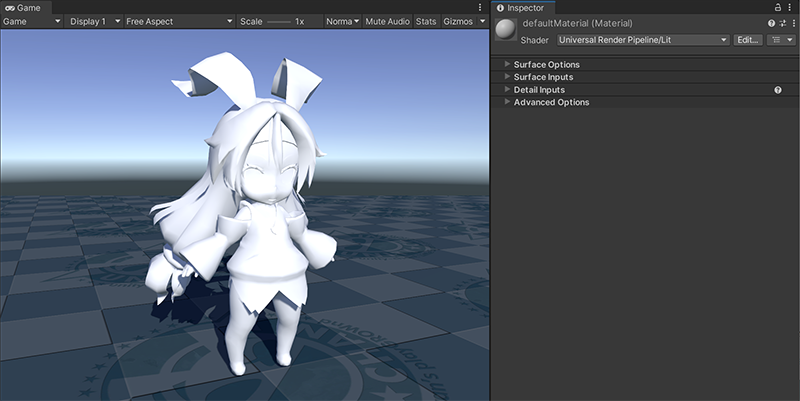Click the defaultMaterial preview sphere thumbnail
The width and height of the screenshot is (800, 401).
(x=506, y=30)
